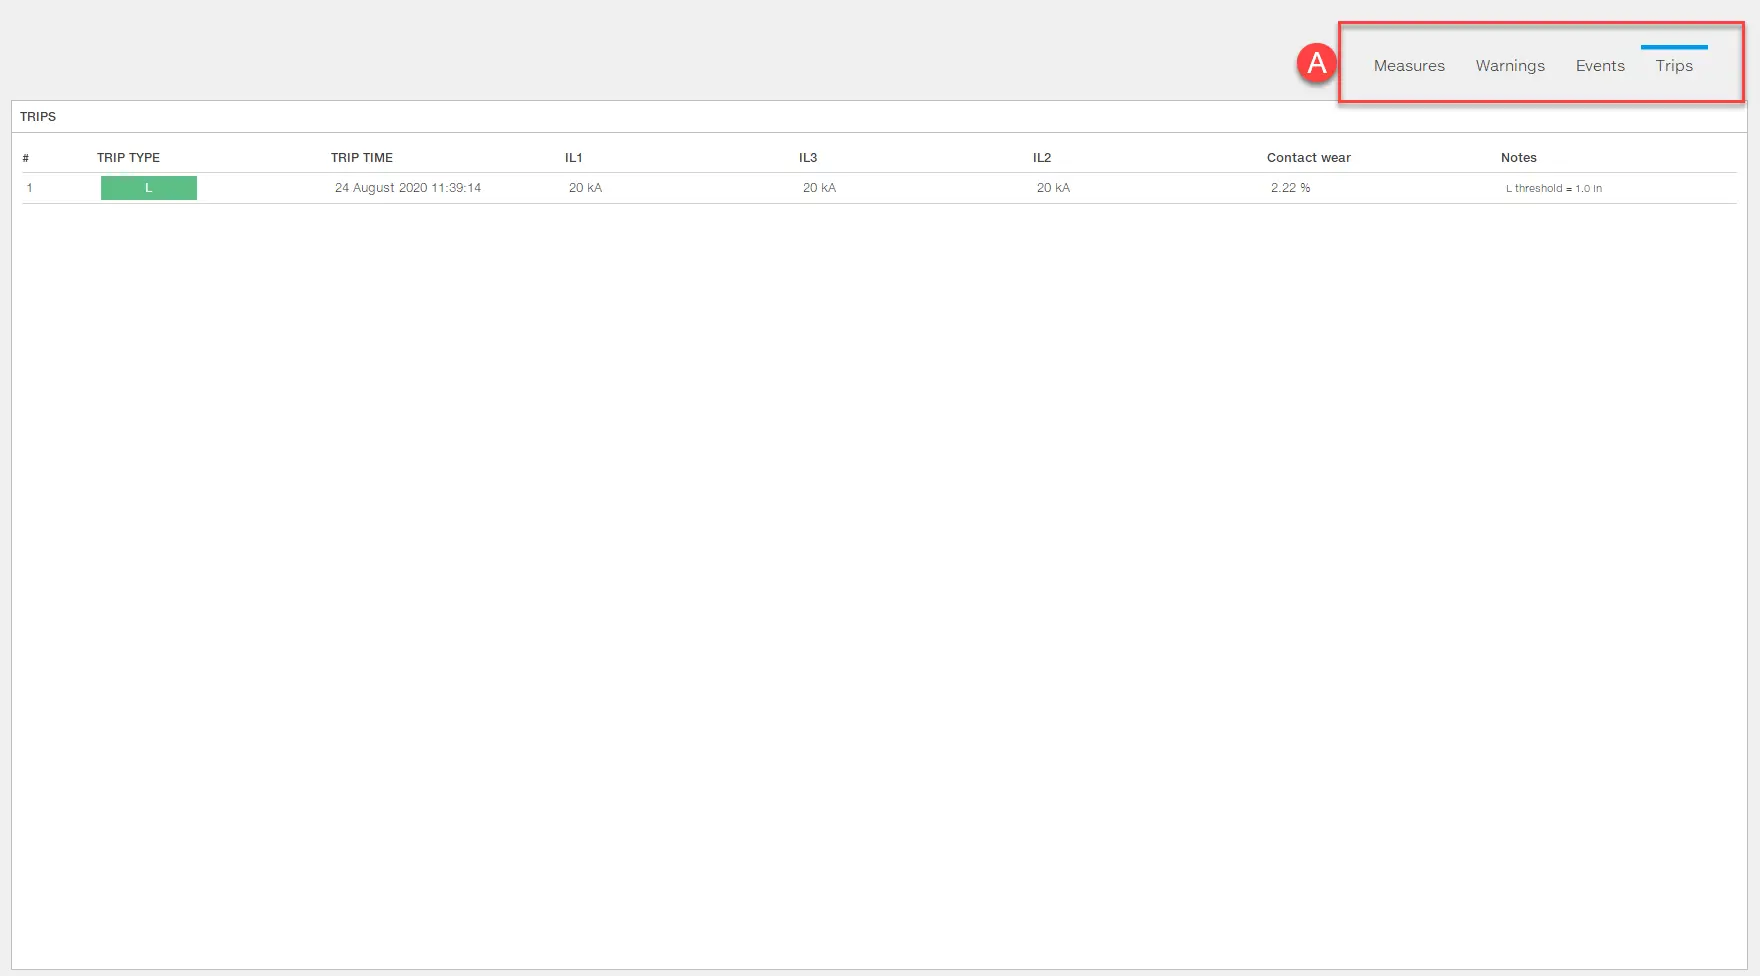Click row number 1 in trips table
Screen dimensions: 1760x976
[x=30, y=188]
